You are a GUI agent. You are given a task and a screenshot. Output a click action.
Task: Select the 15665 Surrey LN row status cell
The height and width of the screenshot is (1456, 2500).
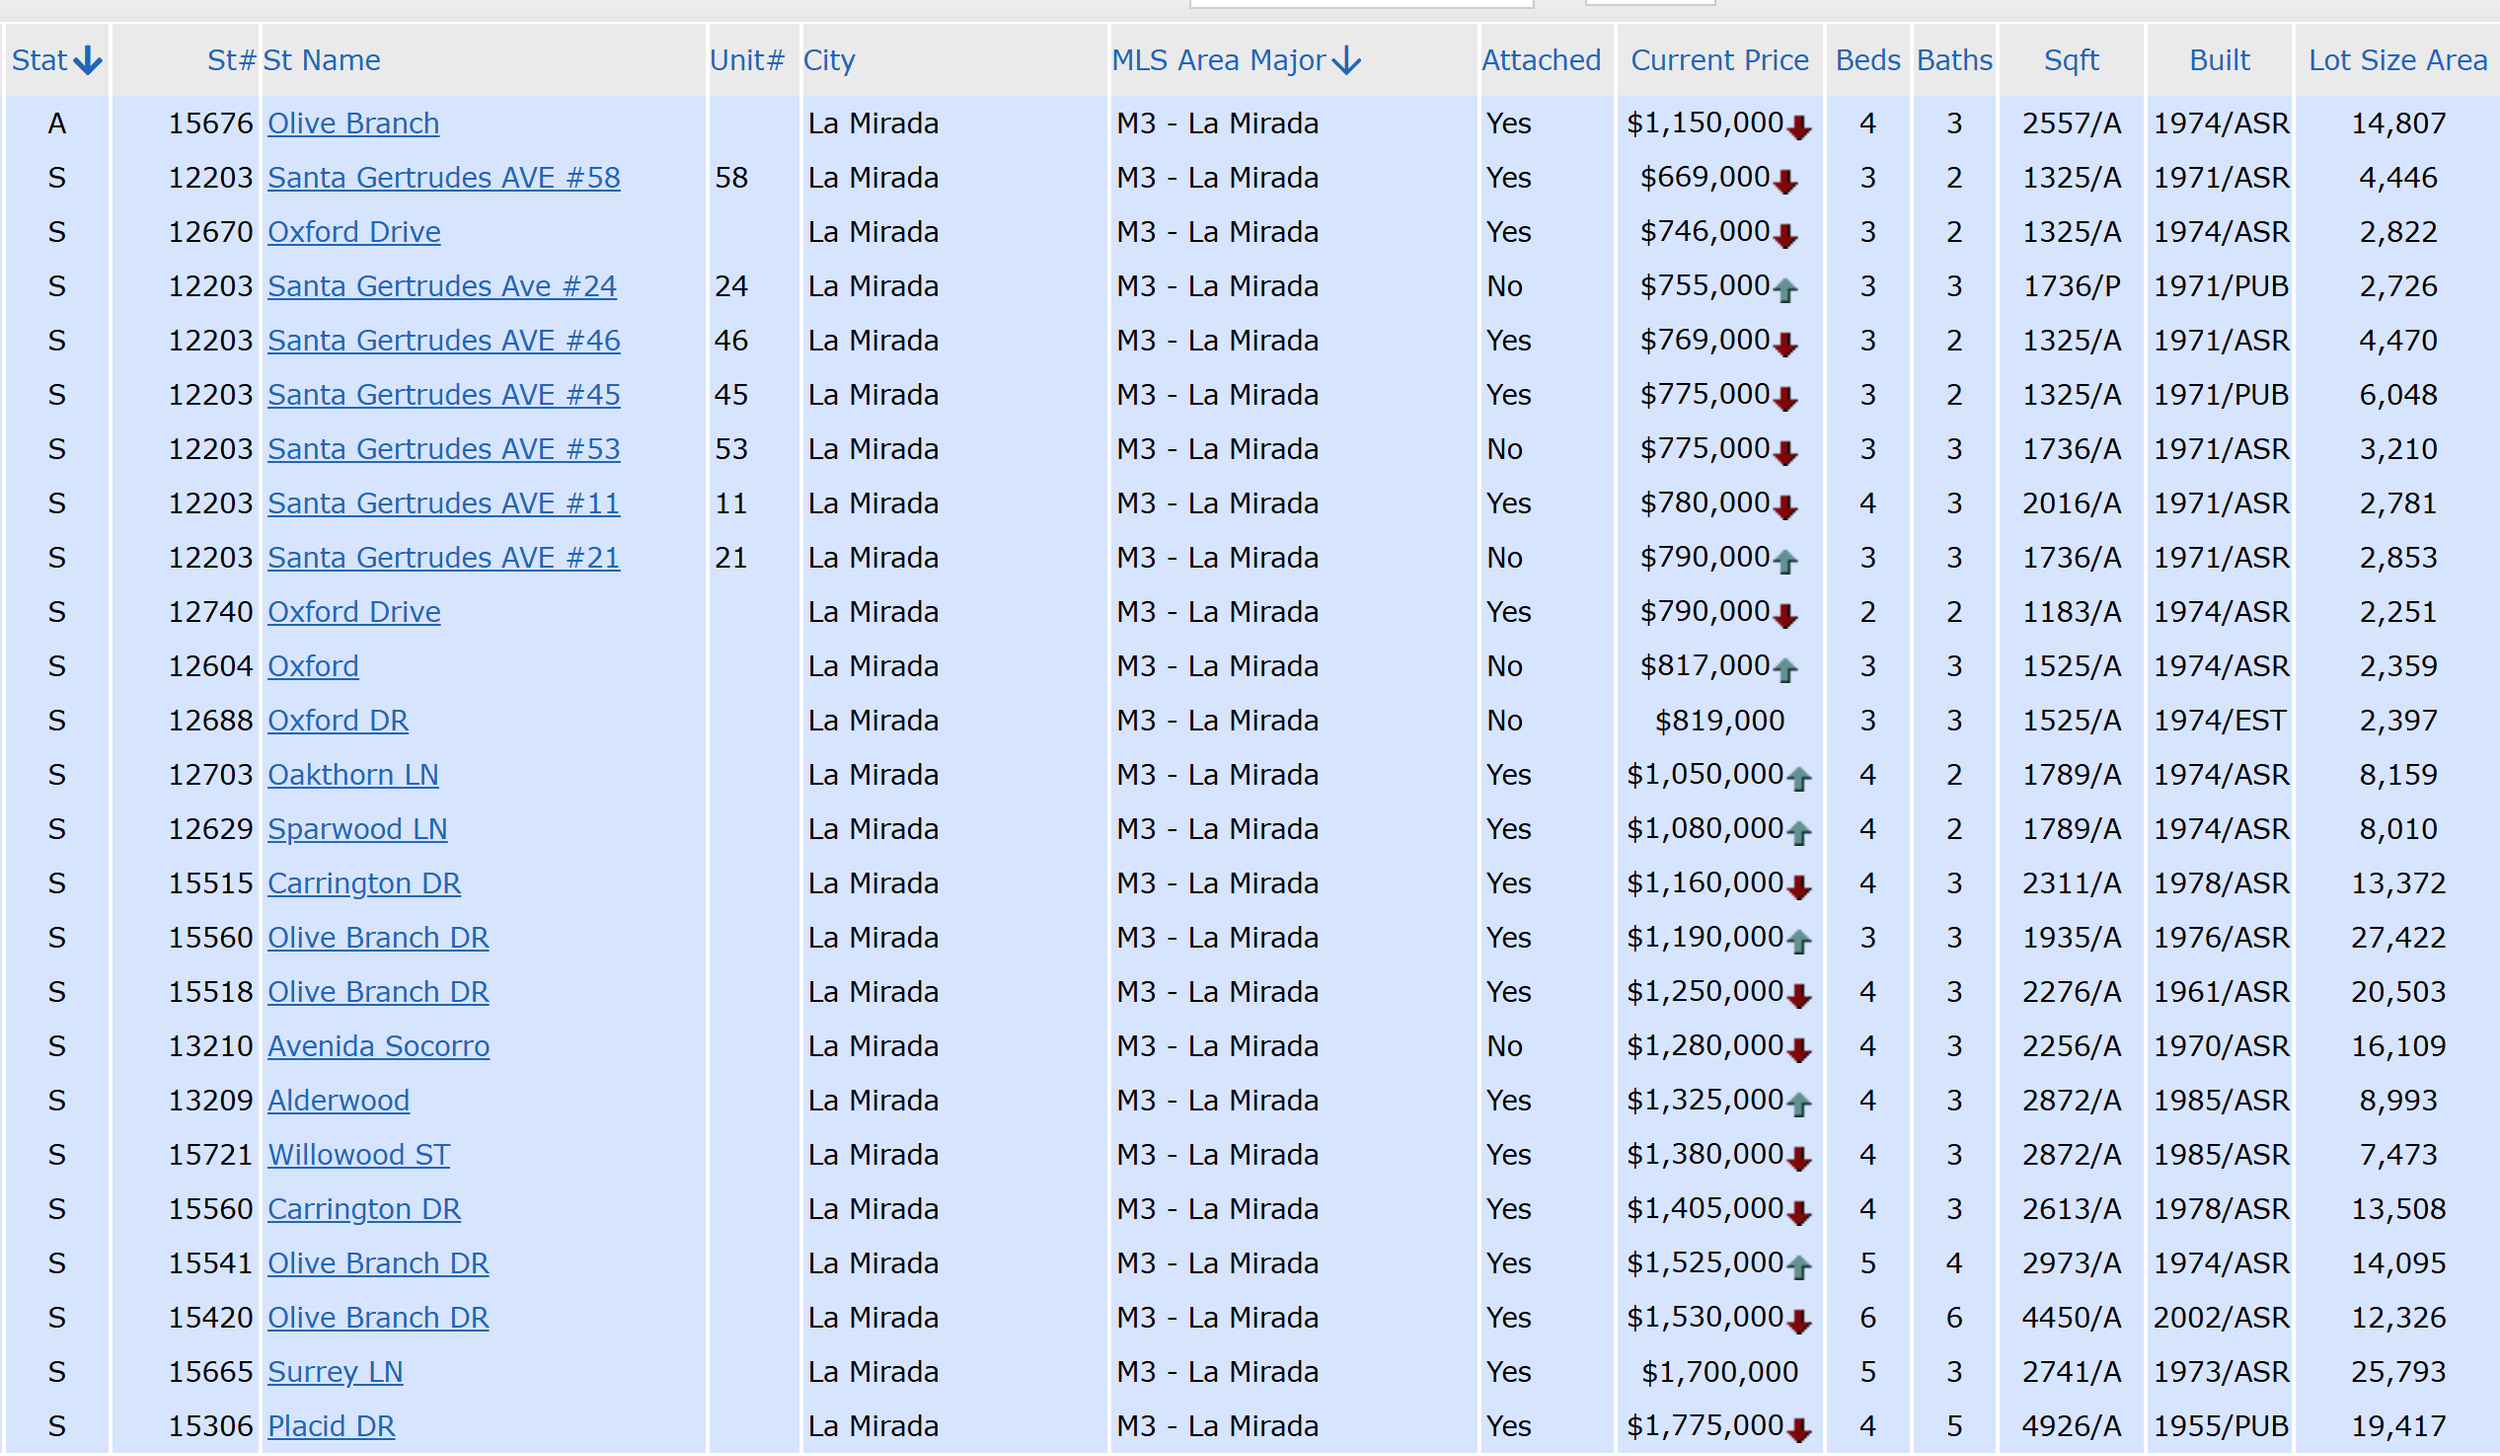pos(57,1372)
